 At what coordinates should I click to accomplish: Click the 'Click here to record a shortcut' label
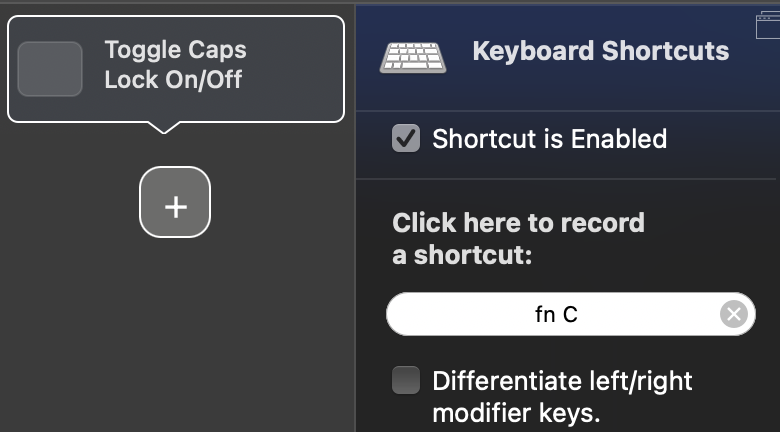[x=518, y=222]
